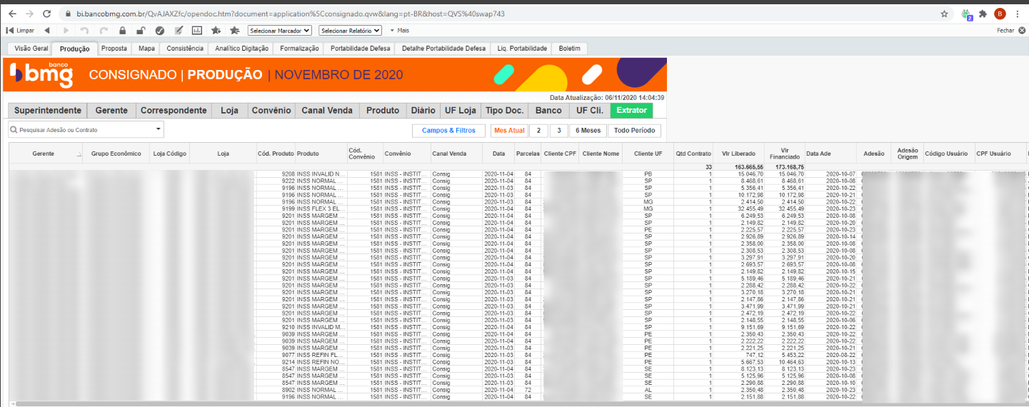Select the Superintendente view button

pyautogui.click(x=48, y=110)
